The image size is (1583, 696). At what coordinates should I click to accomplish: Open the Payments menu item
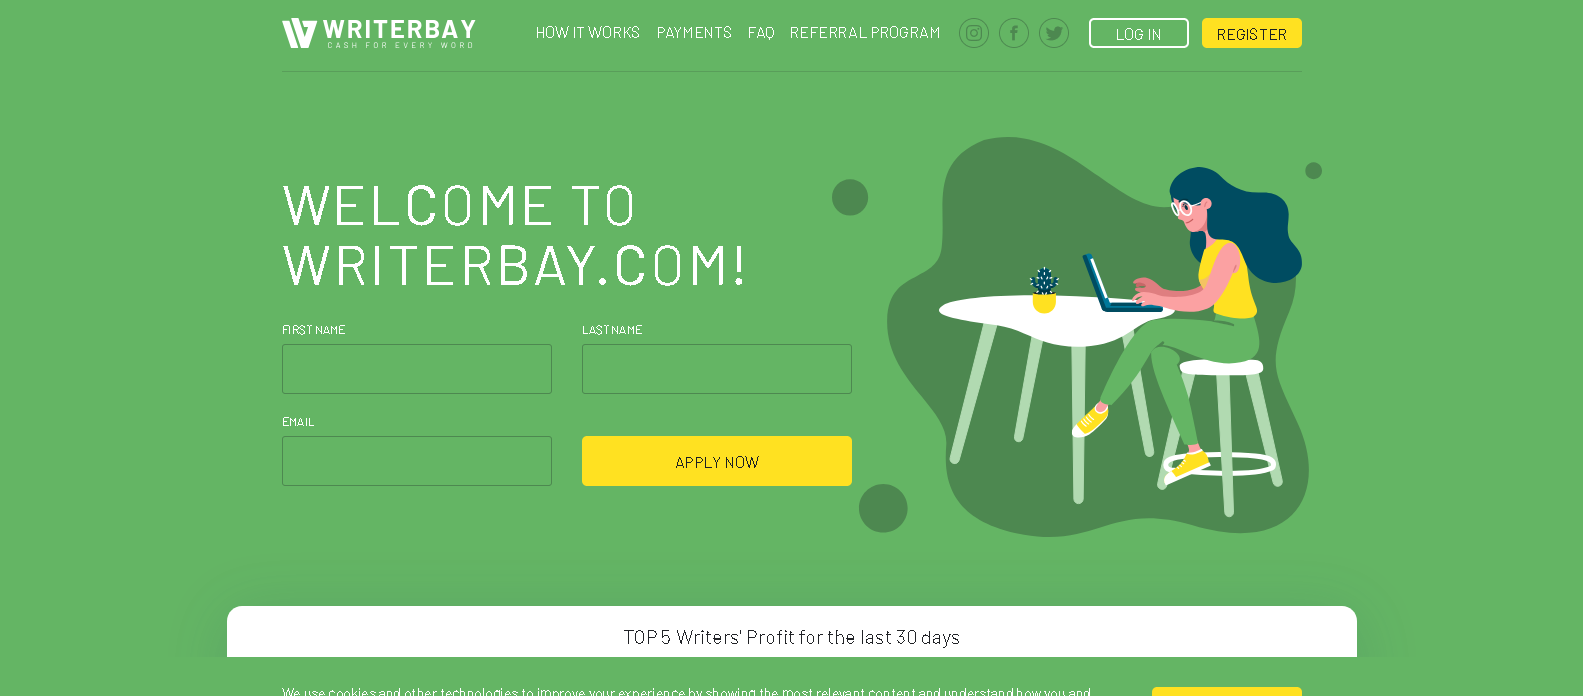(694, 33)
